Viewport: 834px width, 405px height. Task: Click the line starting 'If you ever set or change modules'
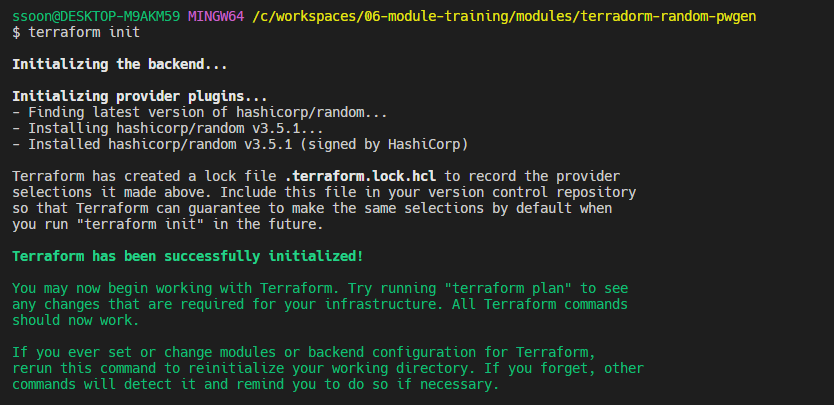pos(304,352)
